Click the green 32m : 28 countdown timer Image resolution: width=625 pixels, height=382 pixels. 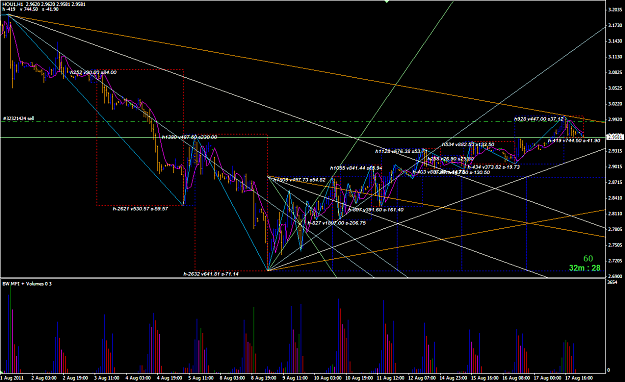pyautogui.click(x=584, y=268)
